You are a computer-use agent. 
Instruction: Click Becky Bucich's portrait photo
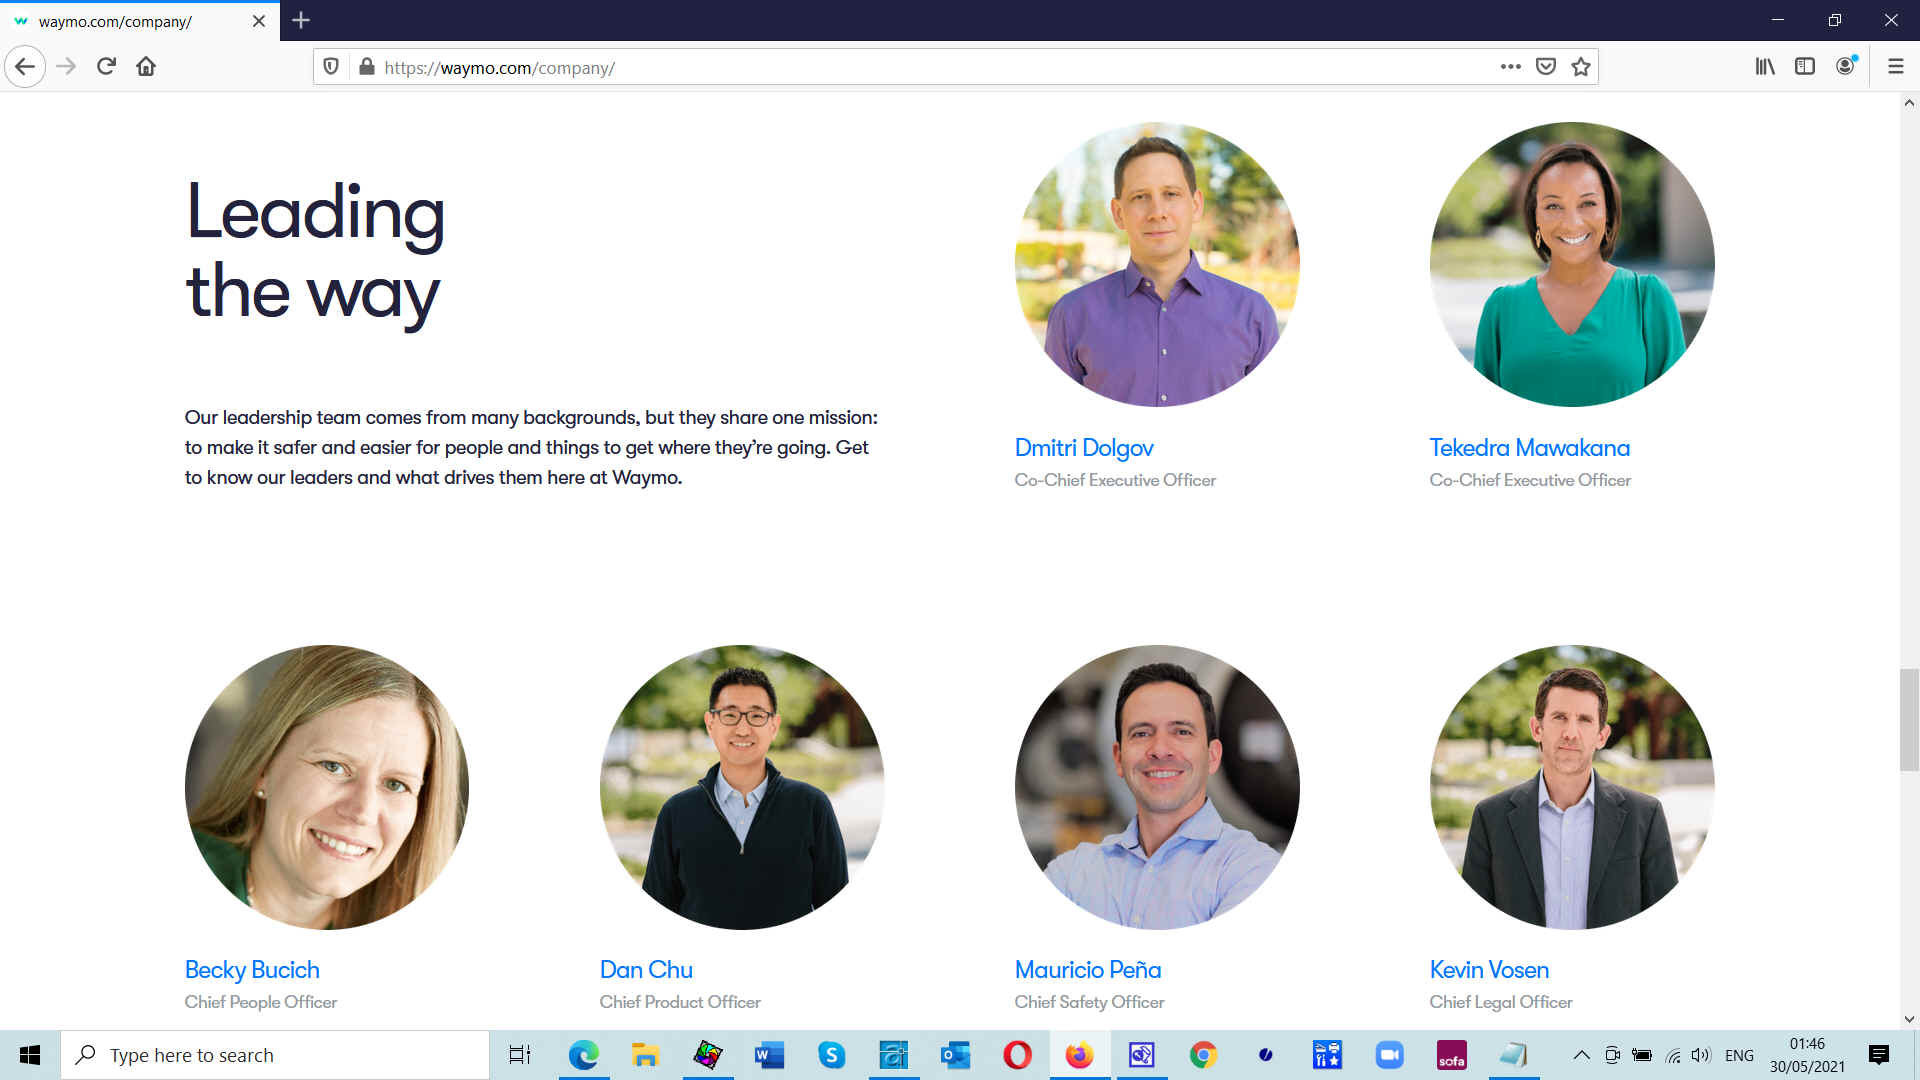(x=327, y=787)
